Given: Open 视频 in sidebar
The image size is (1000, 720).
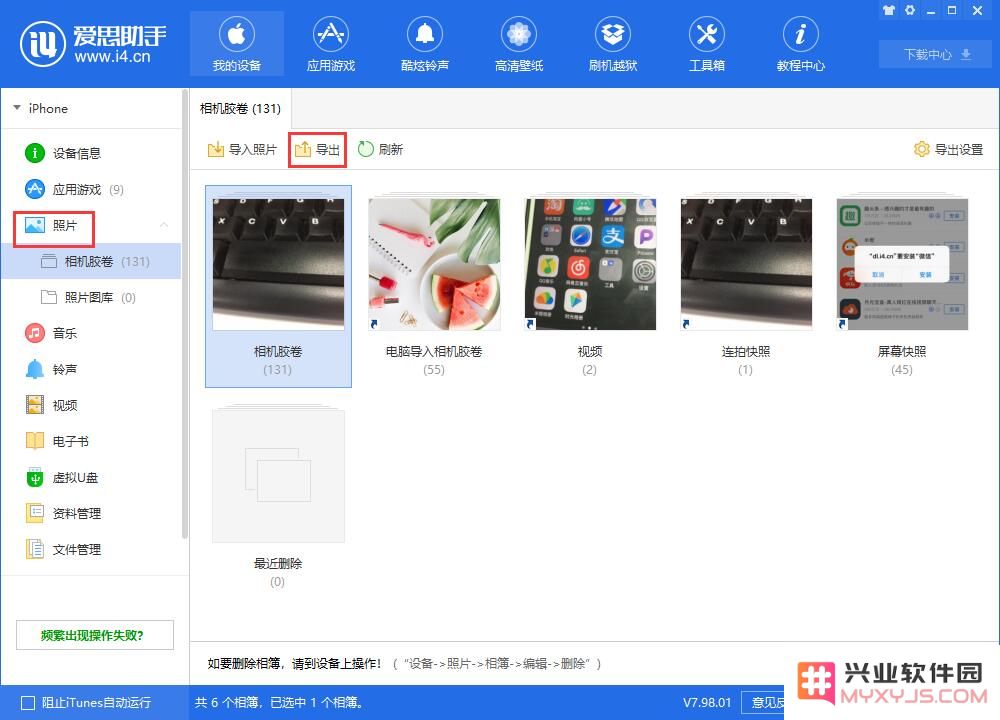Looking at the screenshot, I should [91, 405].
